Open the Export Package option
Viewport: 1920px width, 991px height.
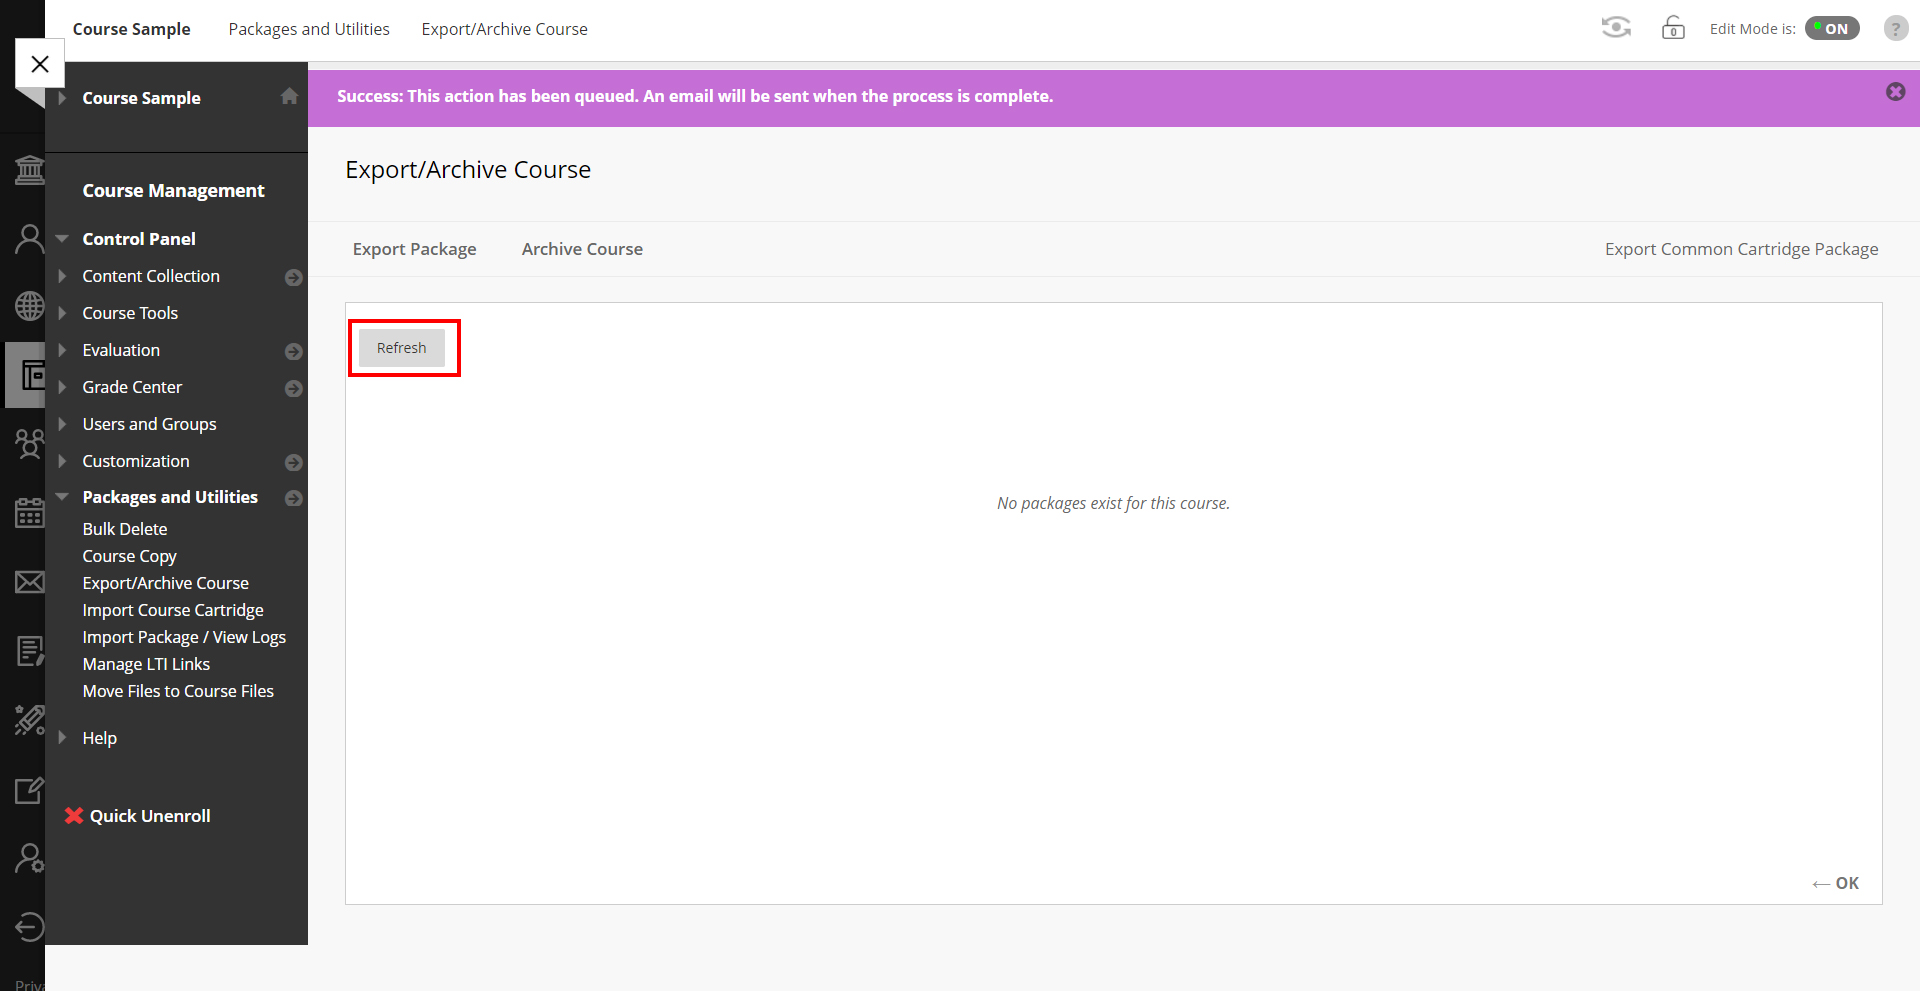pyautogui.click(x=414, y=249)
